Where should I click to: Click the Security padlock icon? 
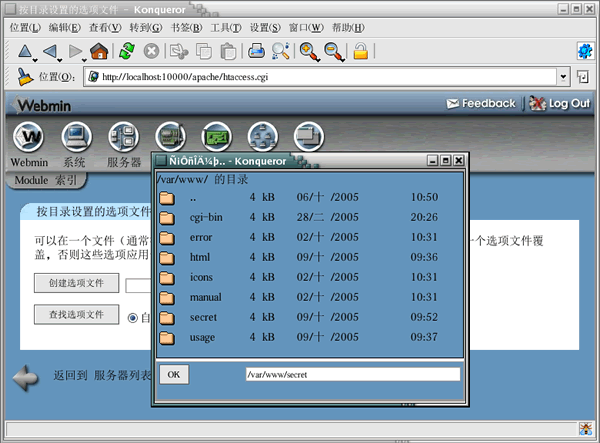[x=360, y=51]
